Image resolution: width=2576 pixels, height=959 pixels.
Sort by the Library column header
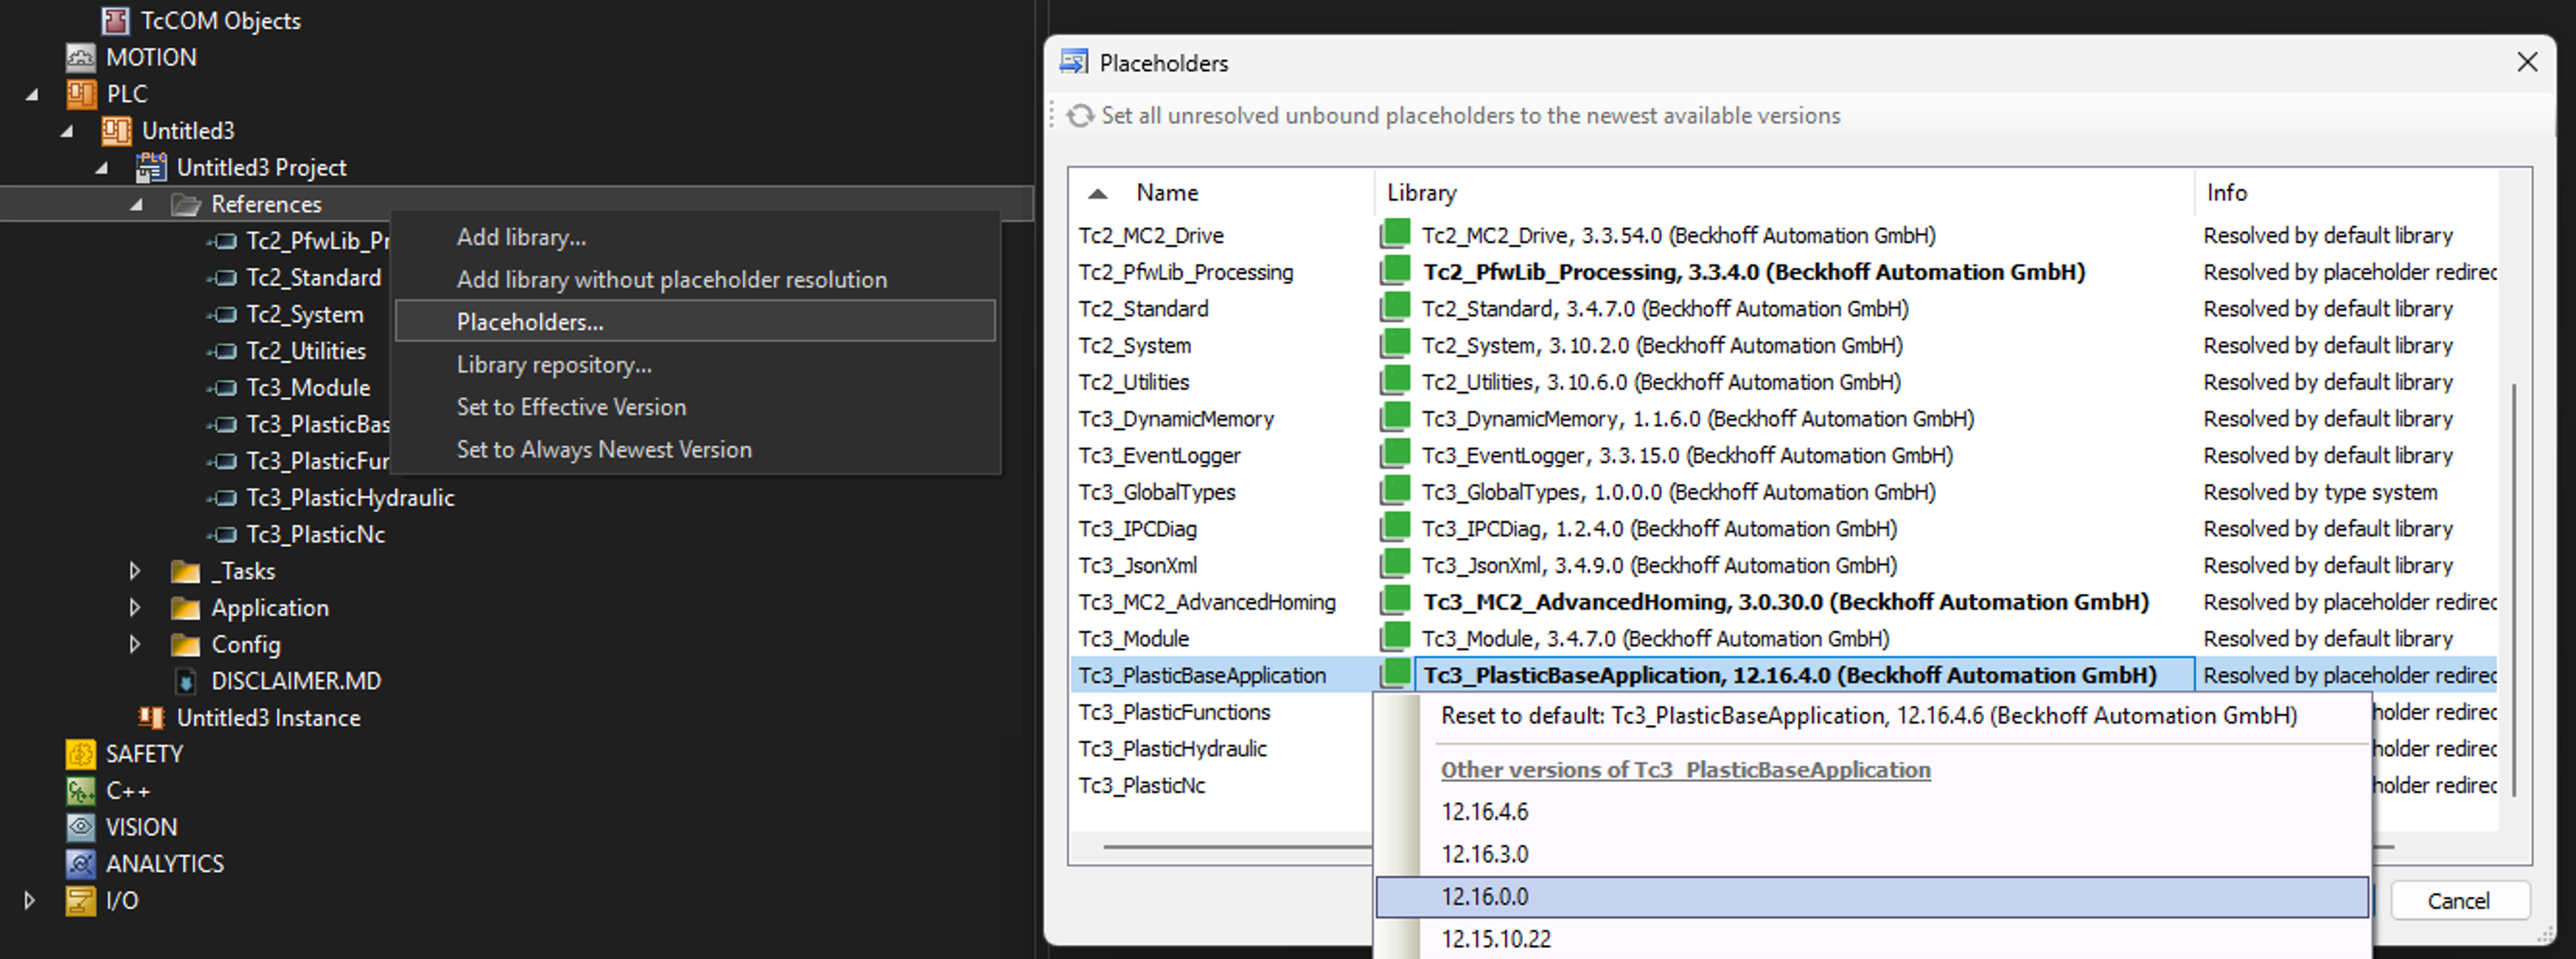(1785, 192)
